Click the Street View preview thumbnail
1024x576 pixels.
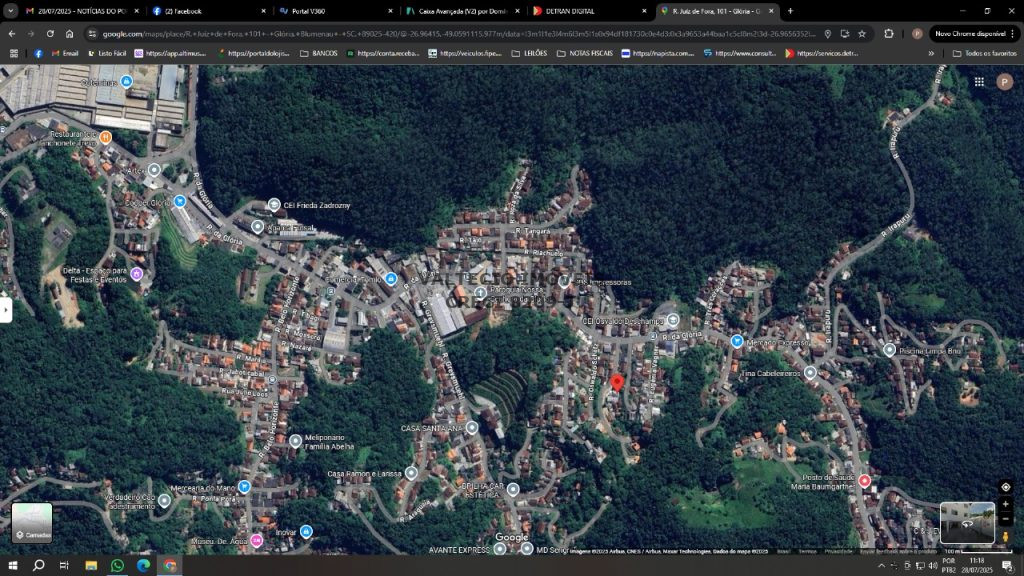coord(967,522)
